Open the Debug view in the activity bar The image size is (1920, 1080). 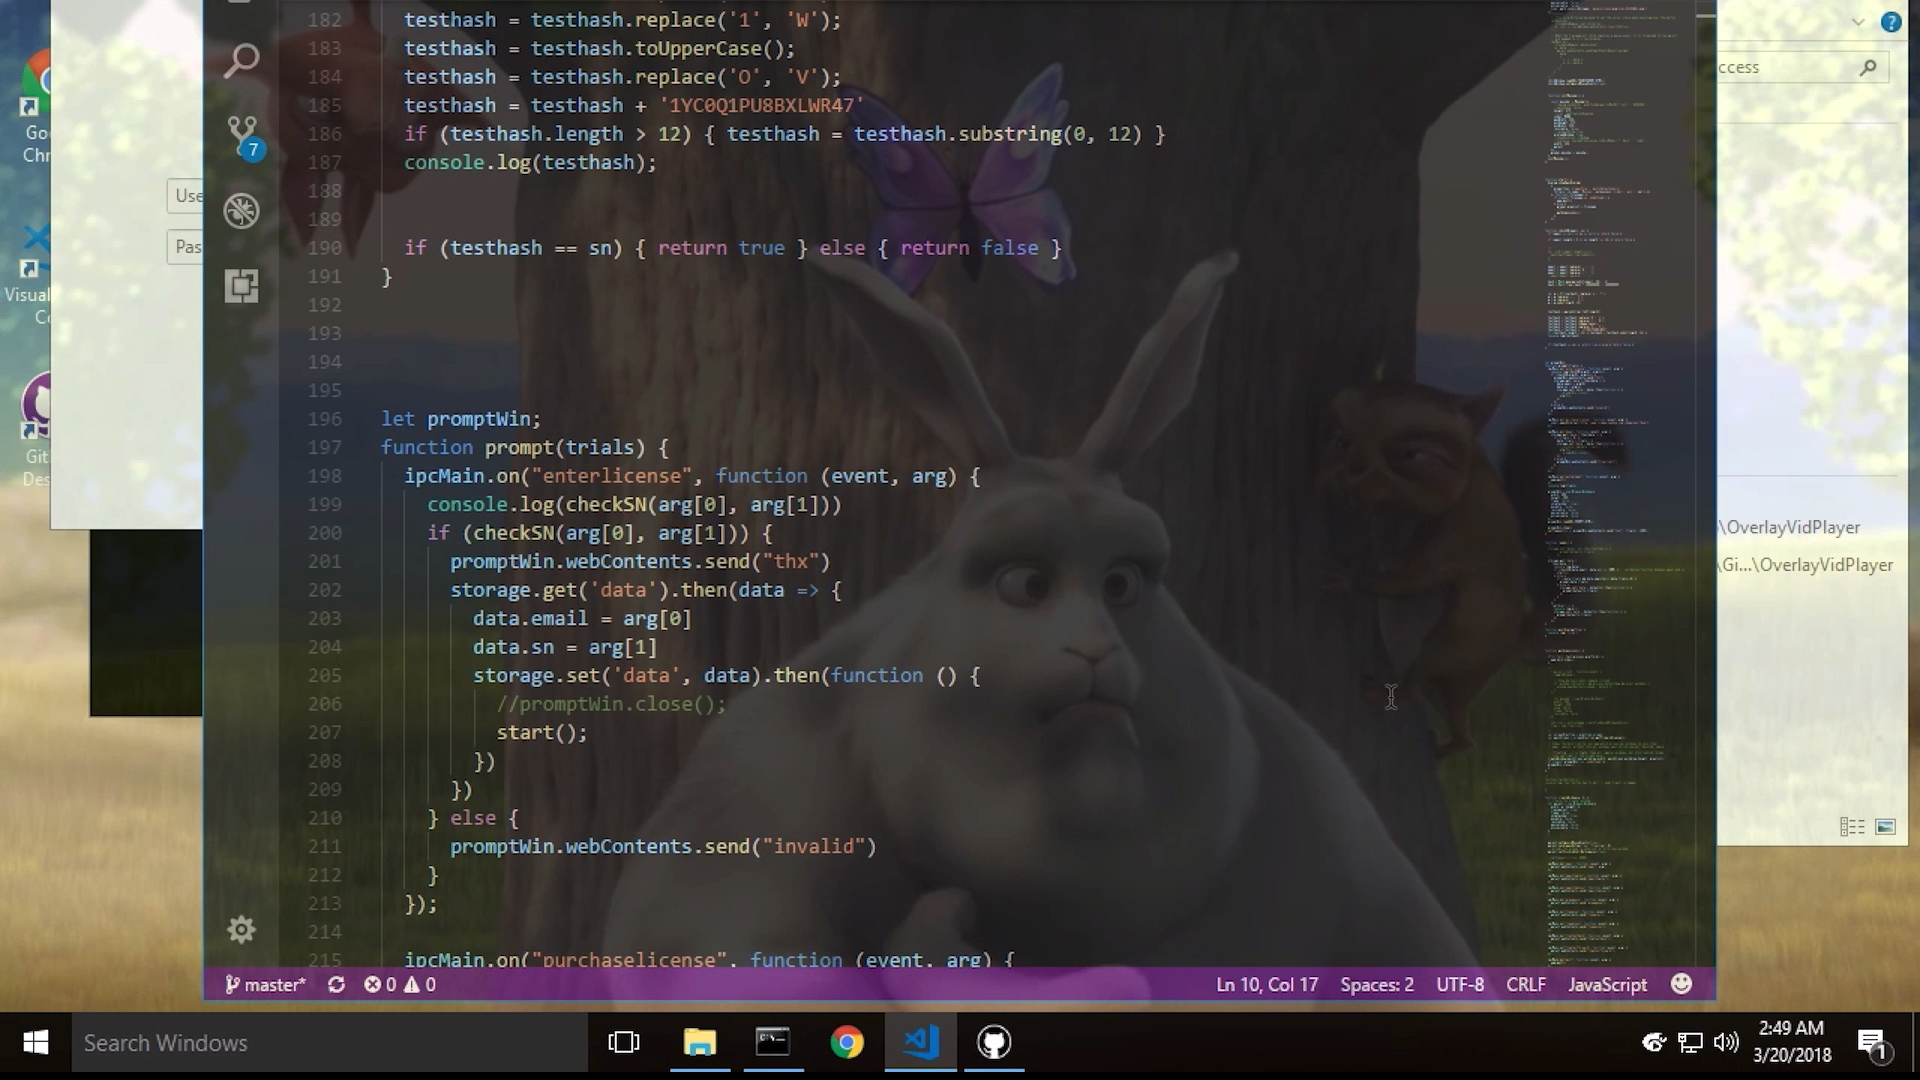pyautogui.click(x=241, y=210)
